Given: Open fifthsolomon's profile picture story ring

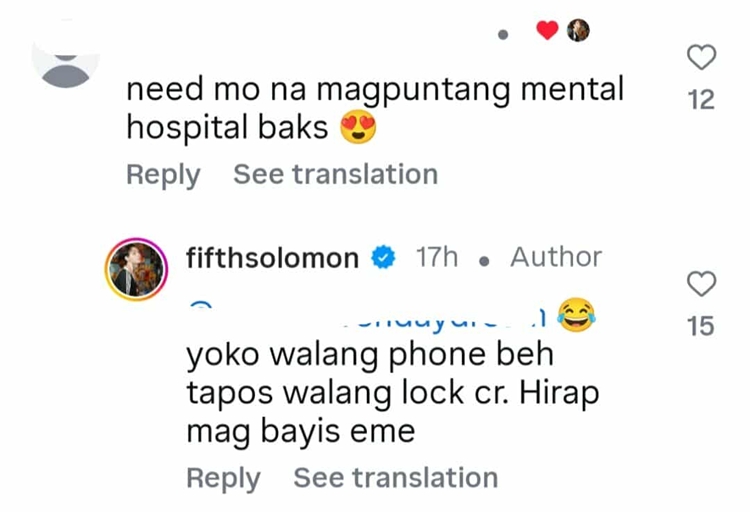Looking at the screenshot, I should pyautogui.click(x=137, y=269).
